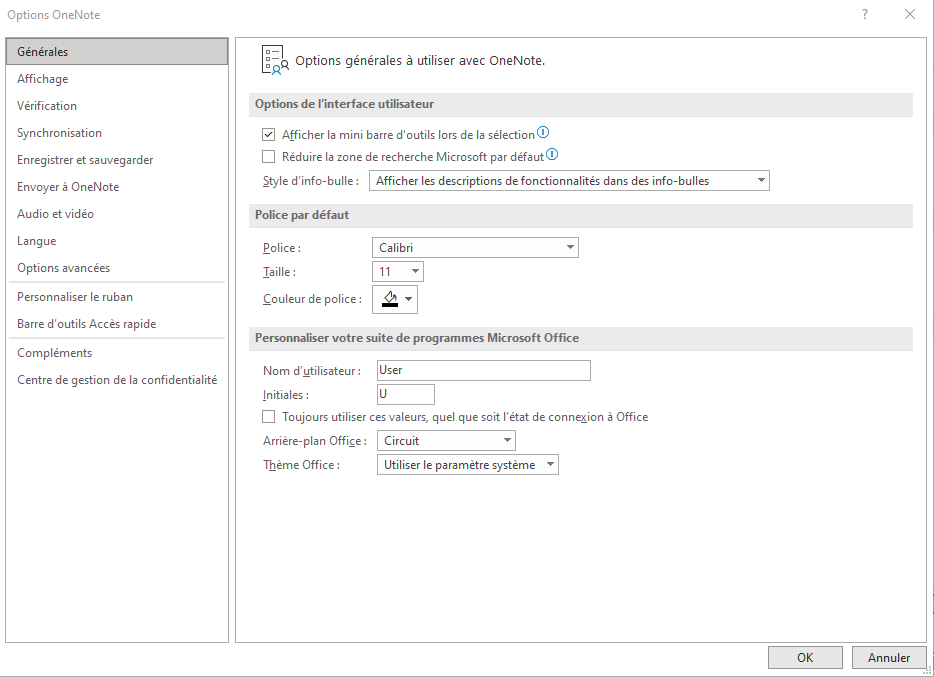Screen dimensions: 934x677
Task: Open Enregistrer et sauvegarder settings
Action: point(117,160)
